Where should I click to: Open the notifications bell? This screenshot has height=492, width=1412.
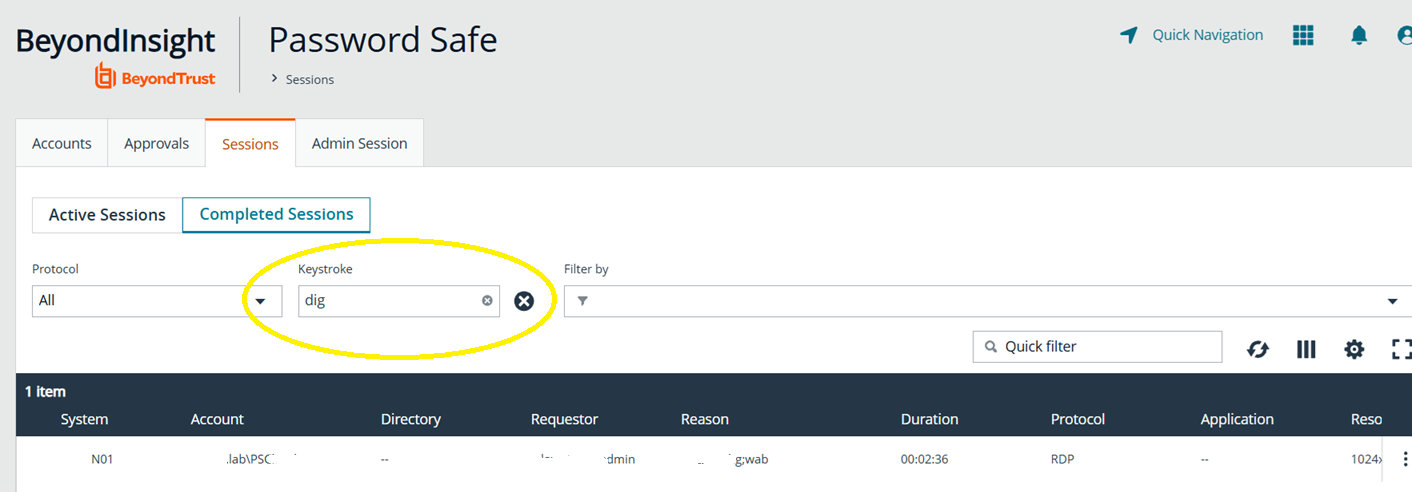1359,35
